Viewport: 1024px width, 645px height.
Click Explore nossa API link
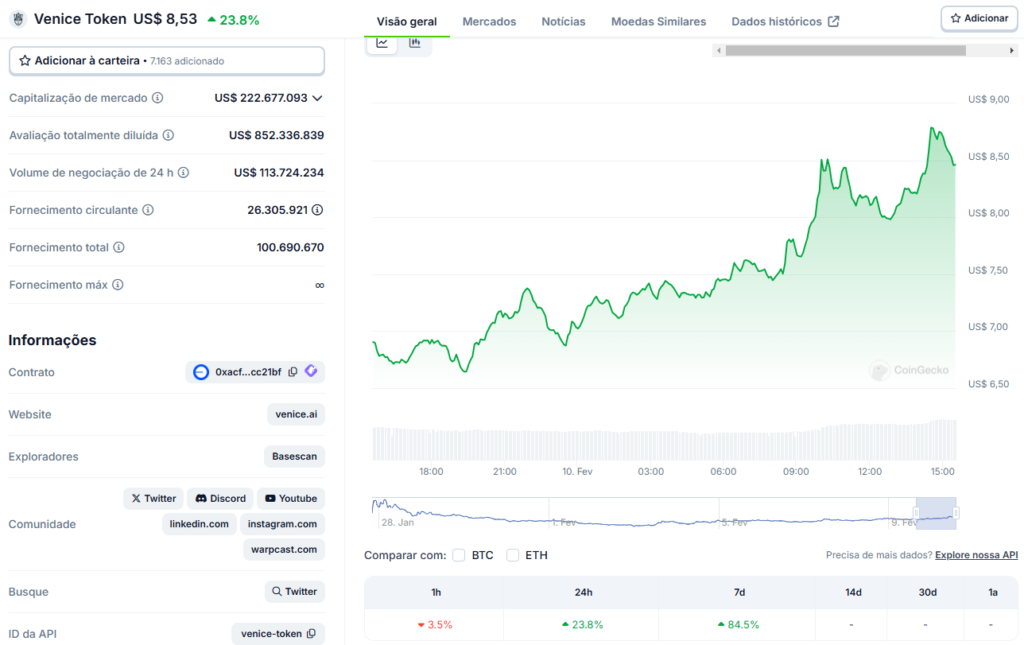coord(976,555)
